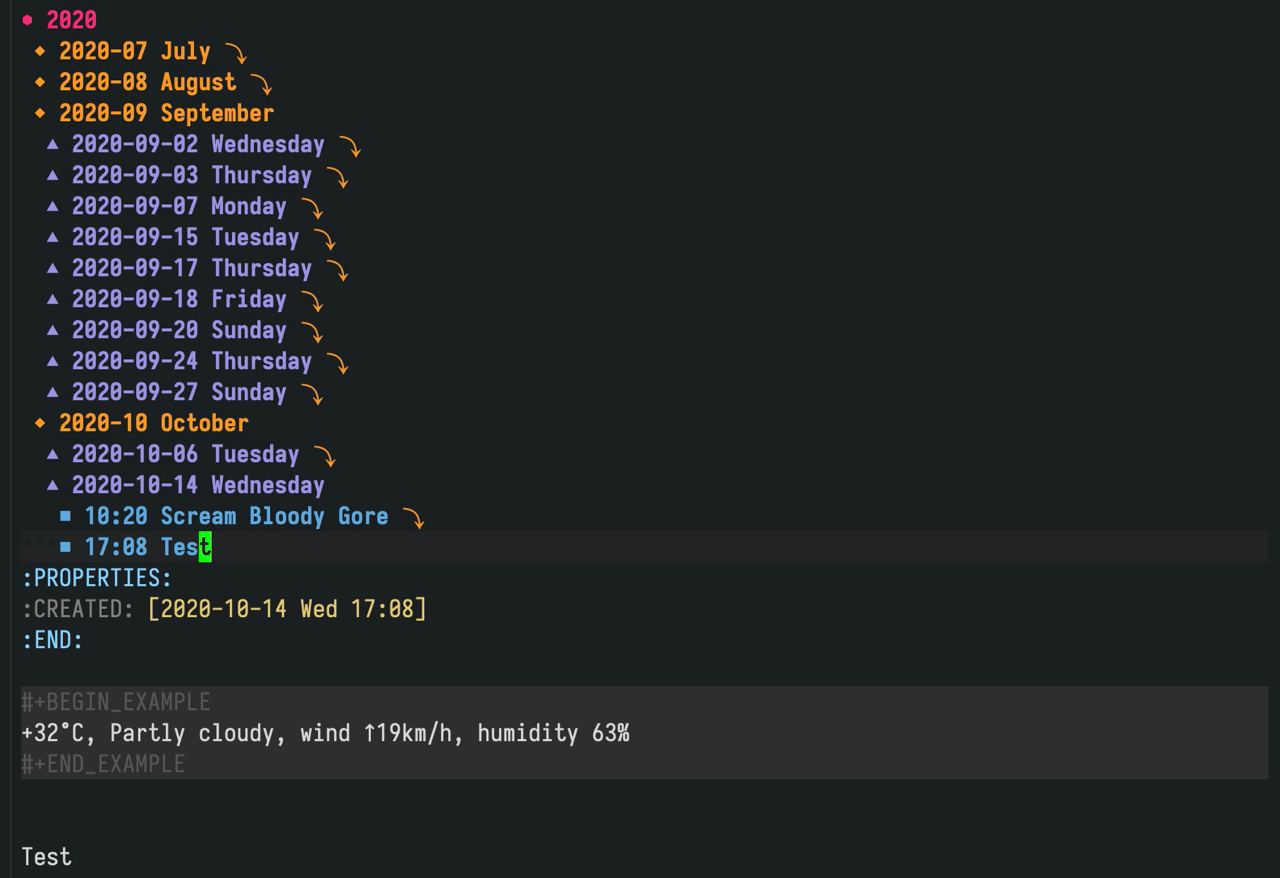
Task: Select the 2020-09-18 Friday heading
Action: [178, 299]
